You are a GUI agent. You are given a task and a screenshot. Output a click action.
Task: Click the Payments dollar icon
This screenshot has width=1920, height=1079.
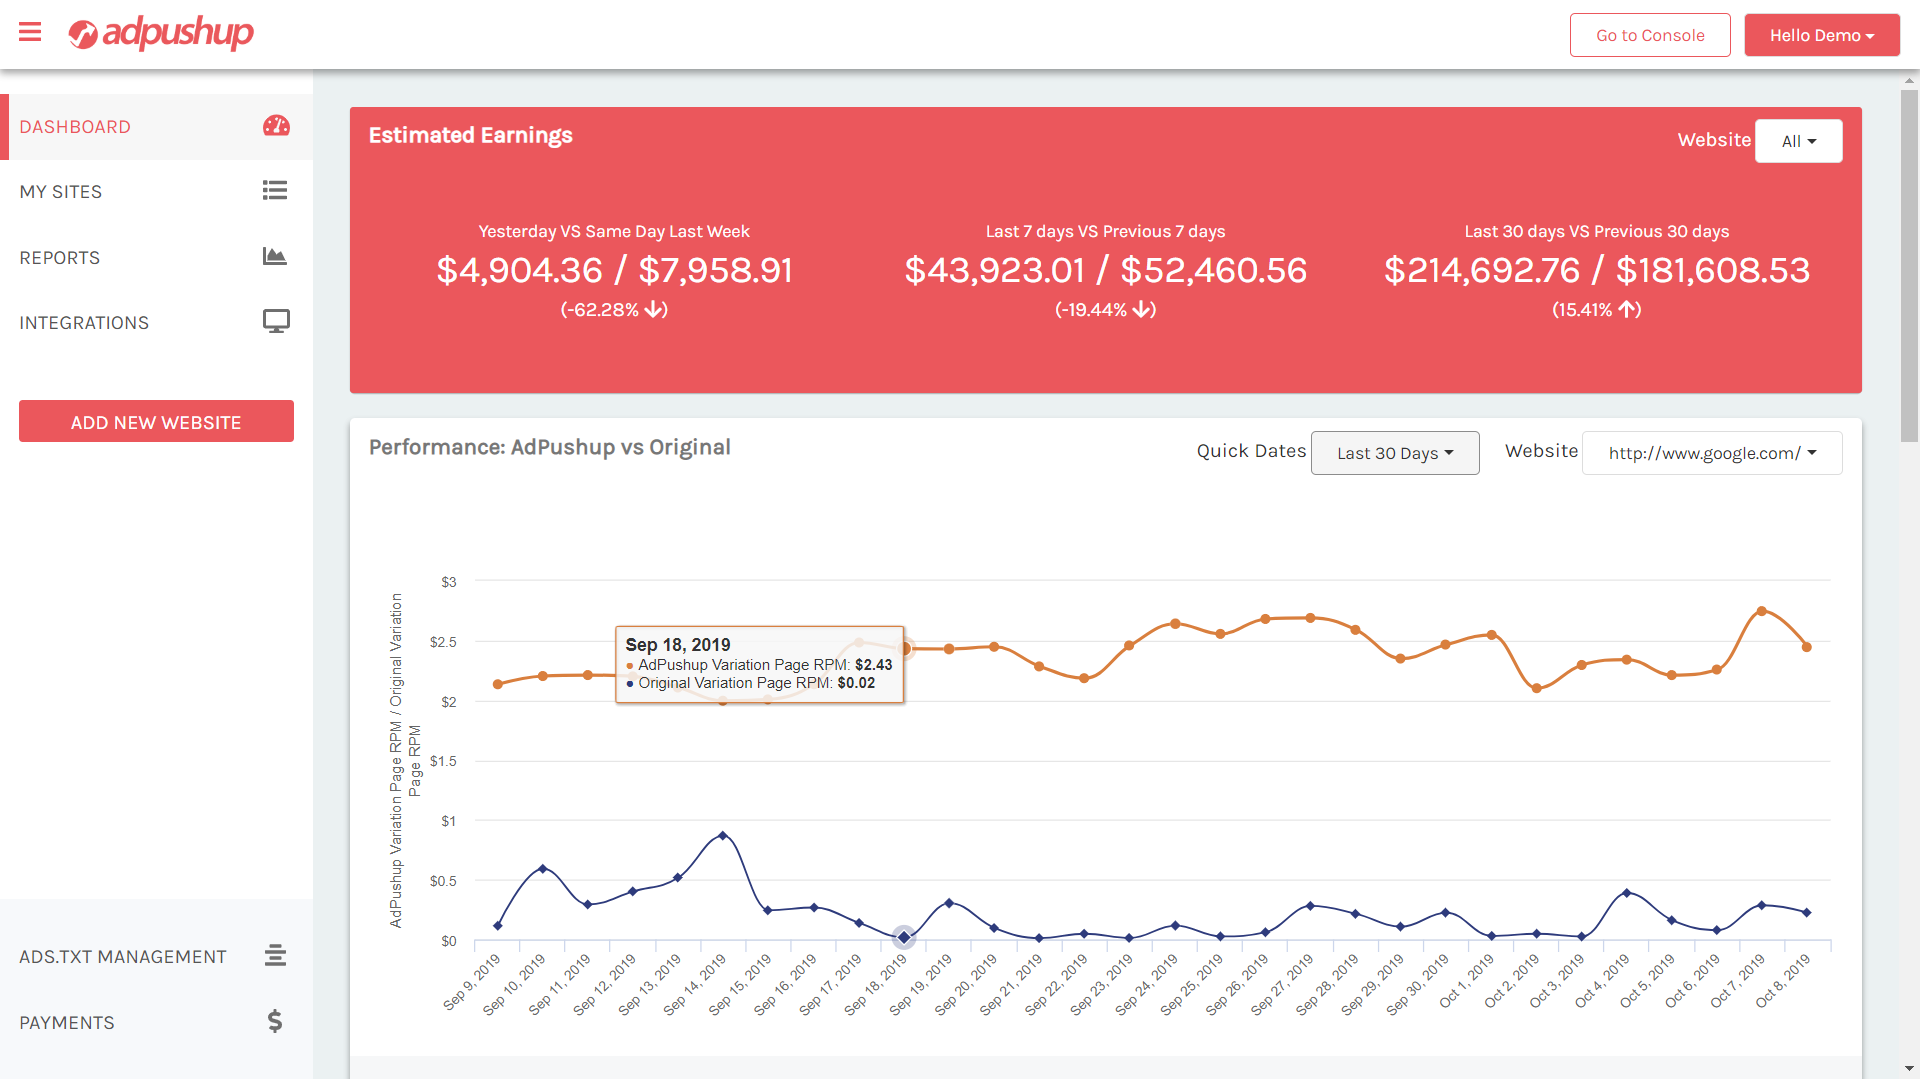275,1021
